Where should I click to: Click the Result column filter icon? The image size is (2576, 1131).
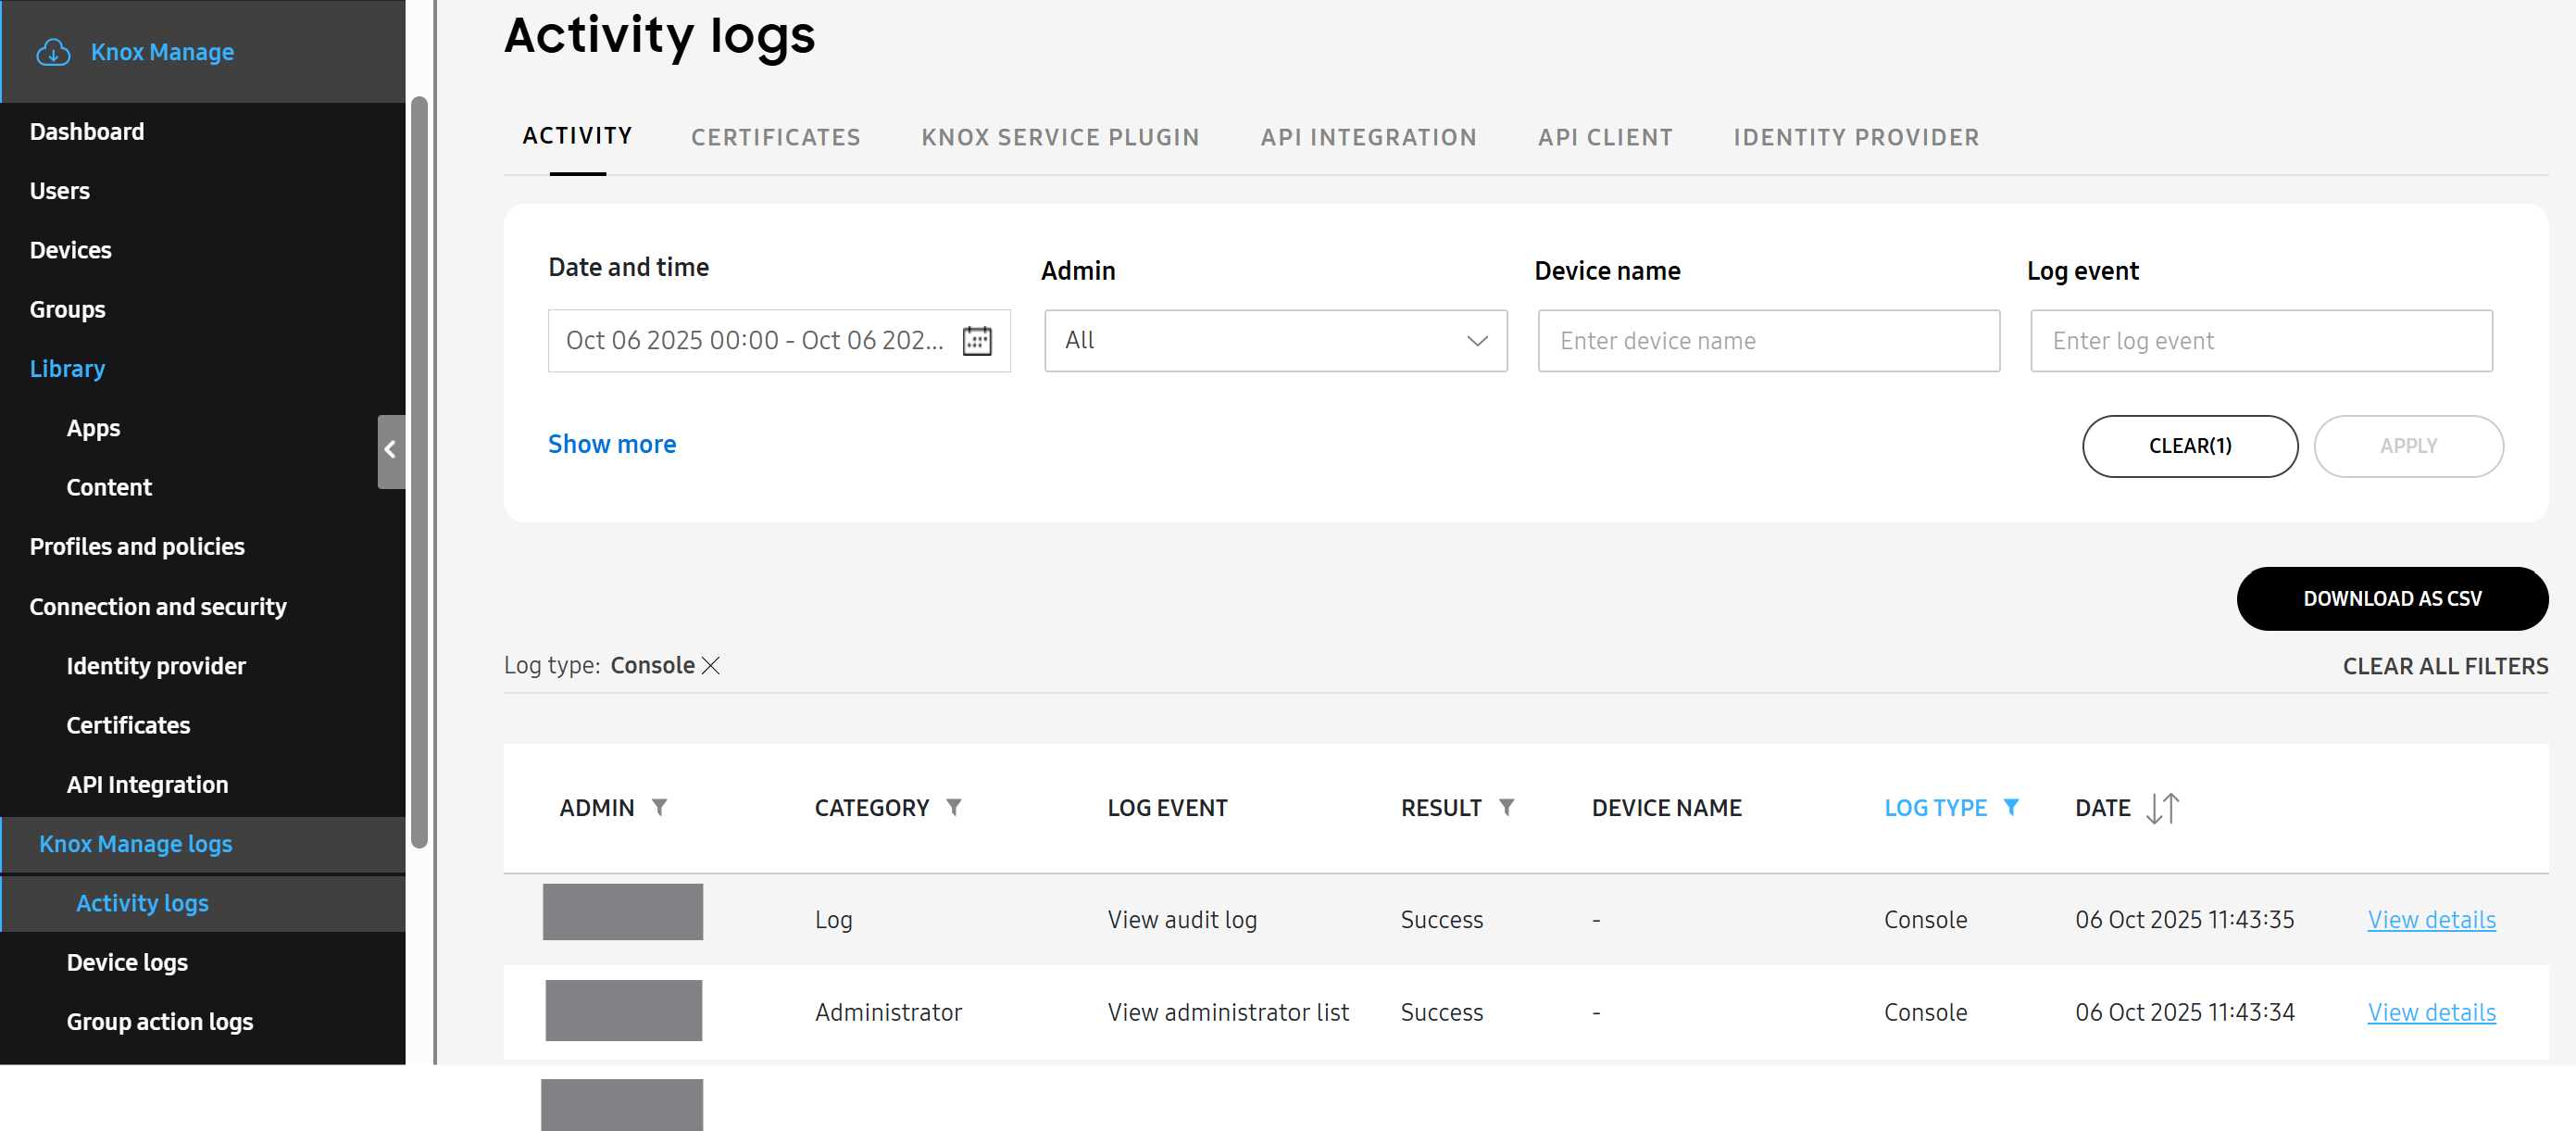1509,807
